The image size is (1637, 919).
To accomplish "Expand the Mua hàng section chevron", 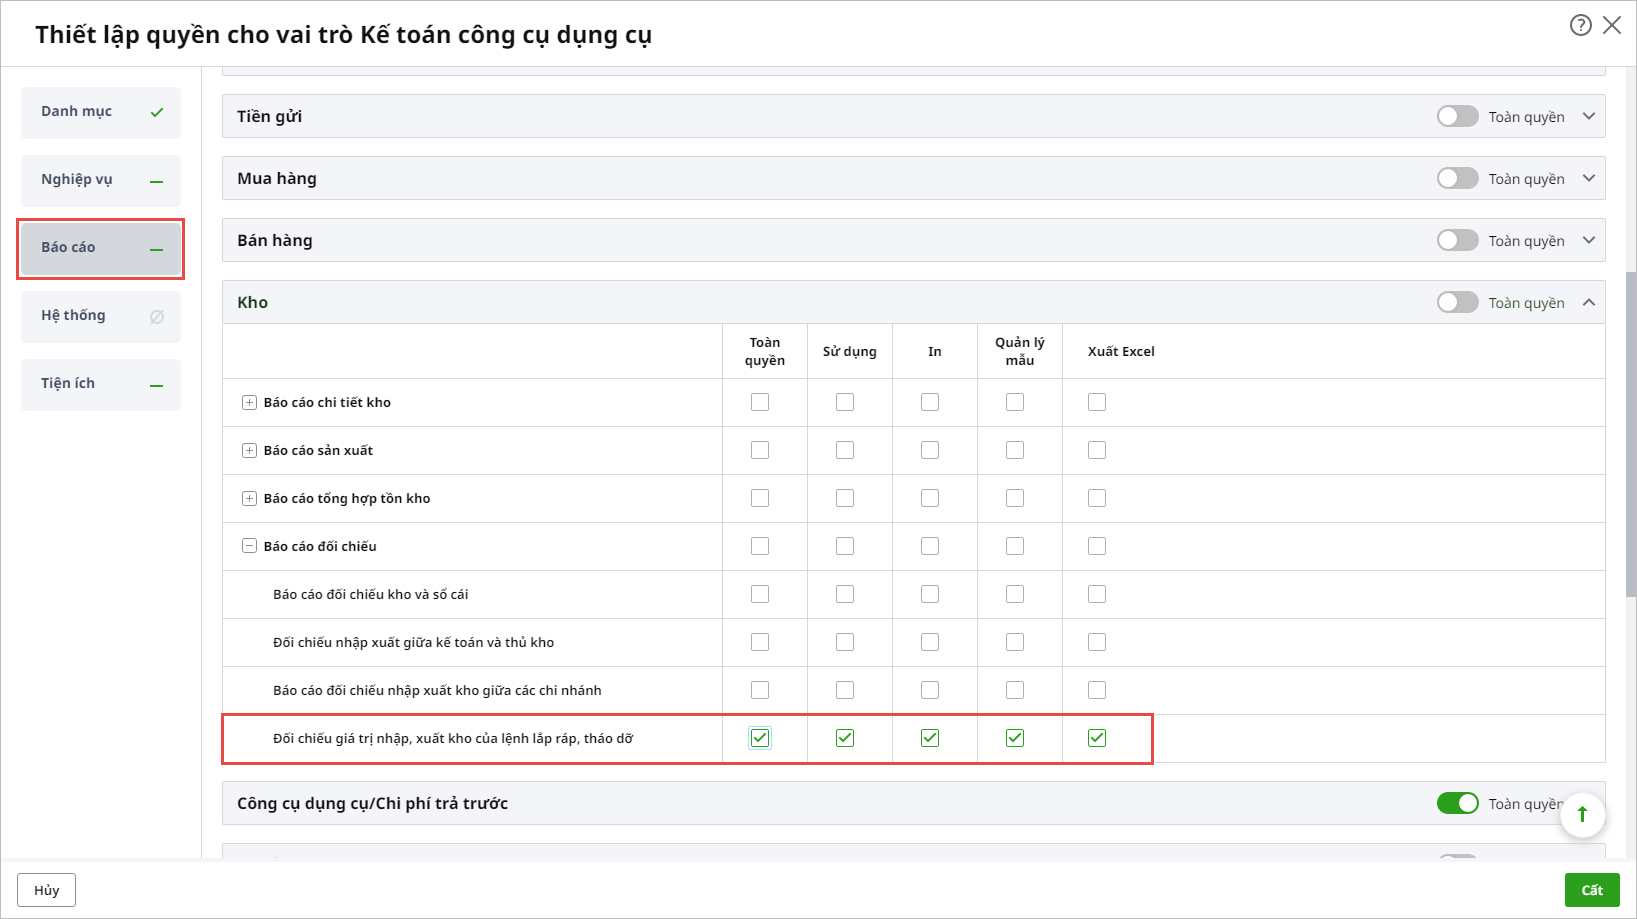I will (1589, 179).
